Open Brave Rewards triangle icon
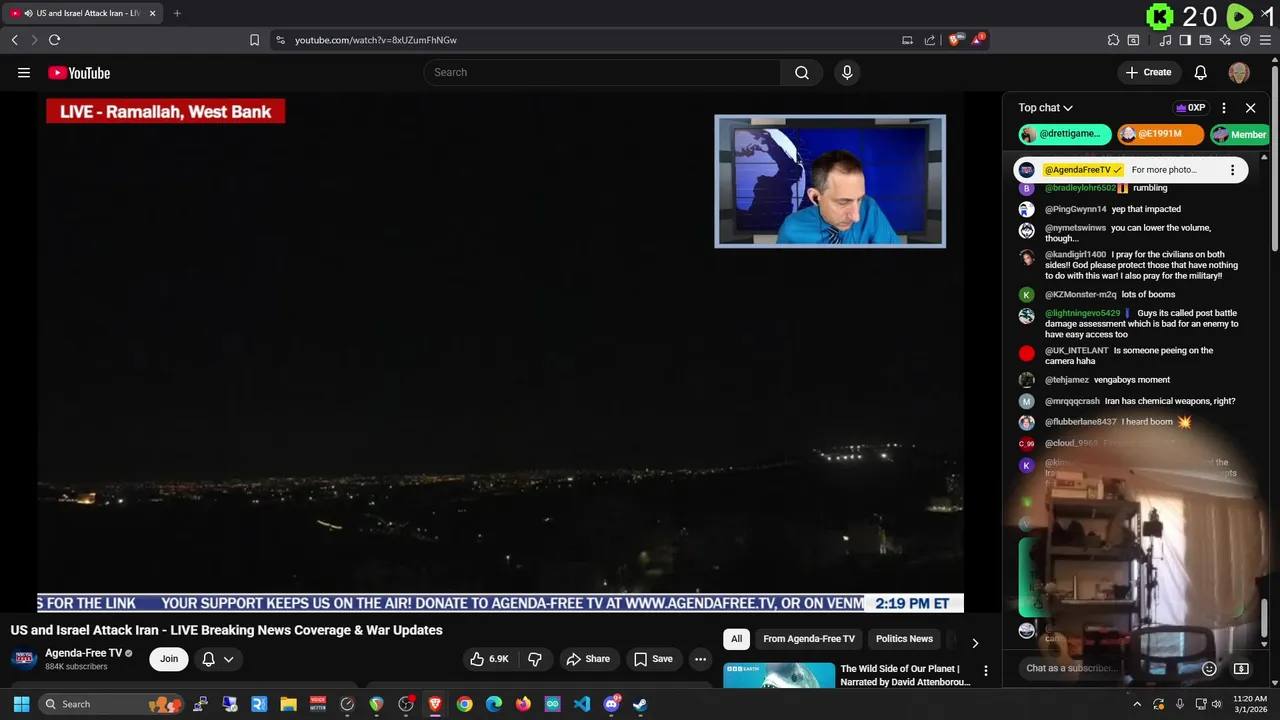 point(979,40)
